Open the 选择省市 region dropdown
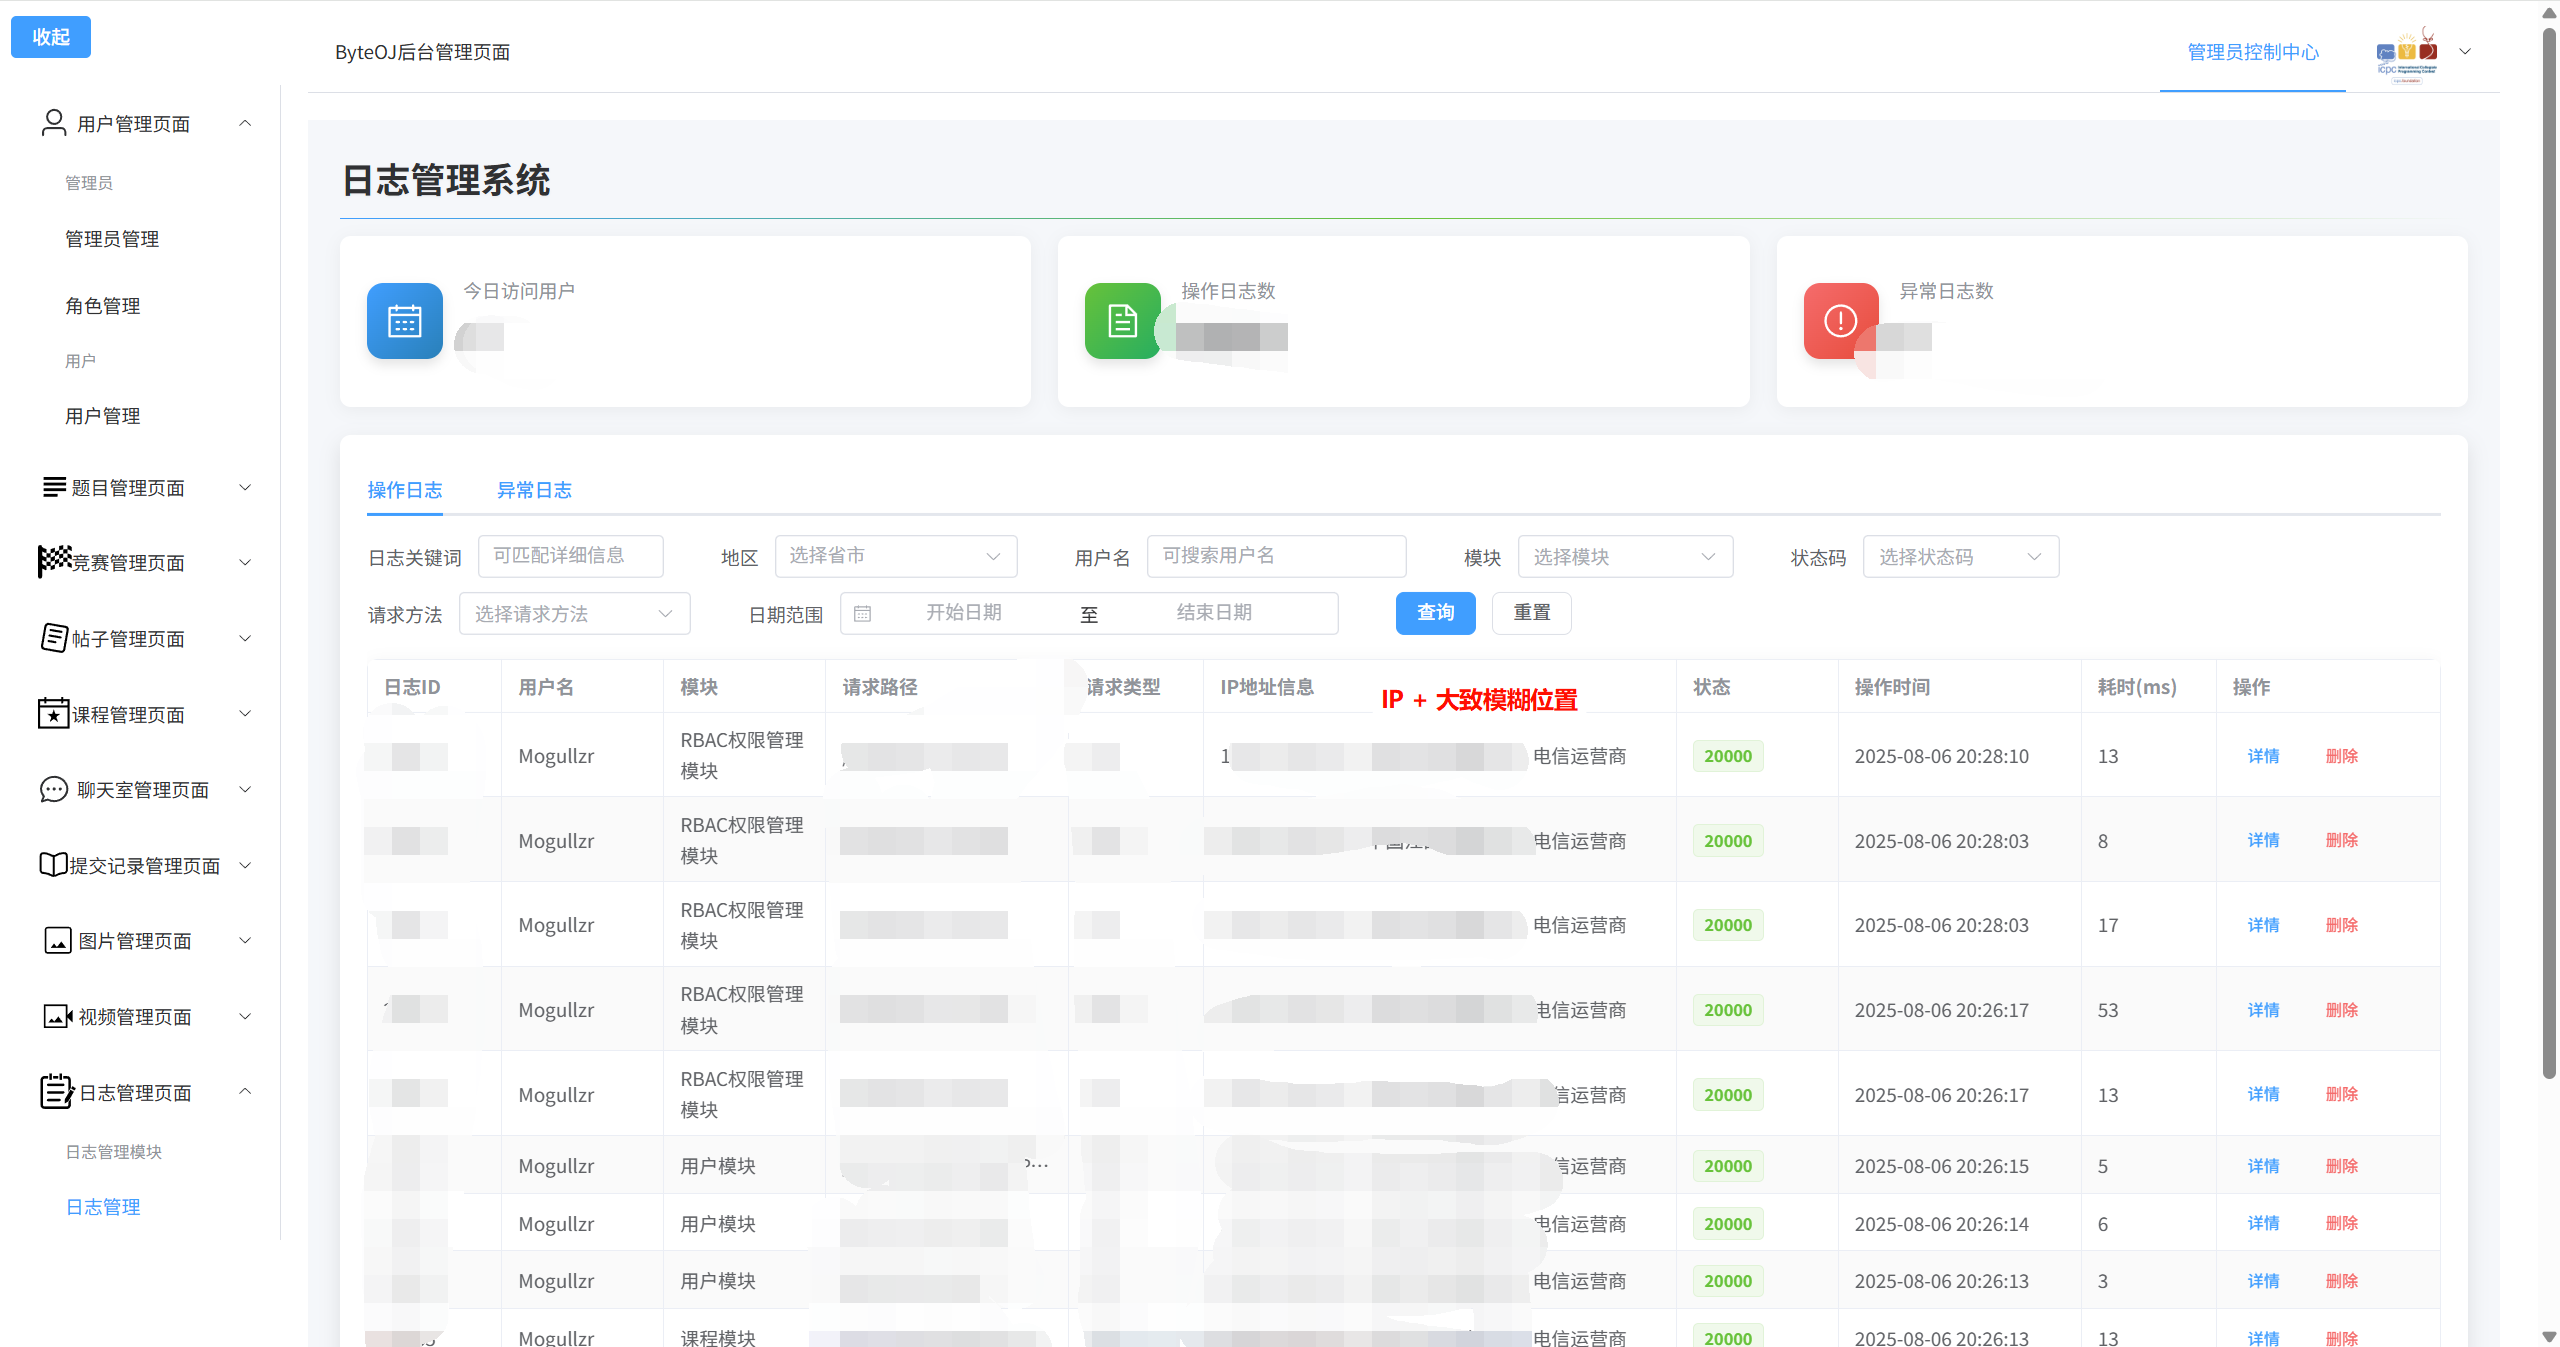This screenshot has width=2560, height=1347. point(895,556)
